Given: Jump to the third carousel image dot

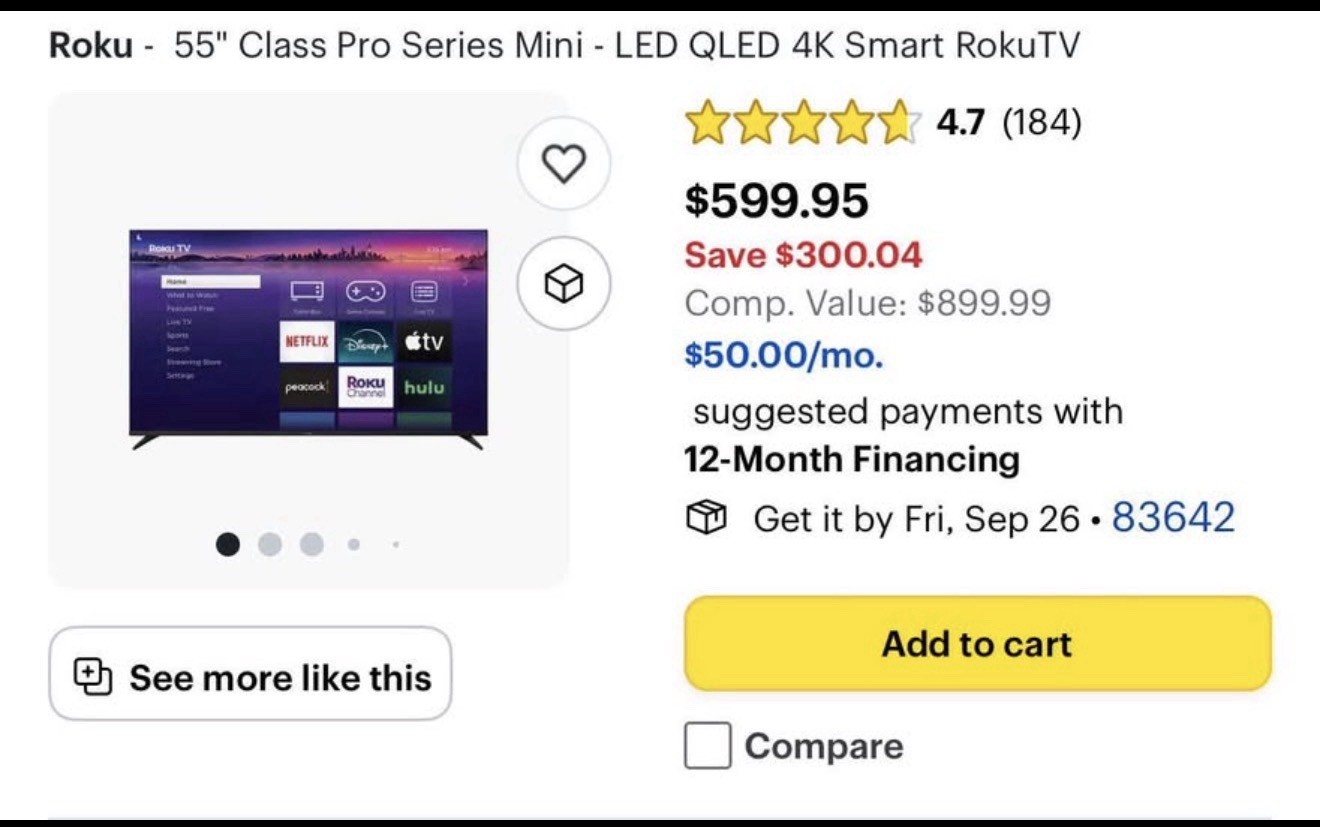Looking at the screenshot, I should pos(312,544).
